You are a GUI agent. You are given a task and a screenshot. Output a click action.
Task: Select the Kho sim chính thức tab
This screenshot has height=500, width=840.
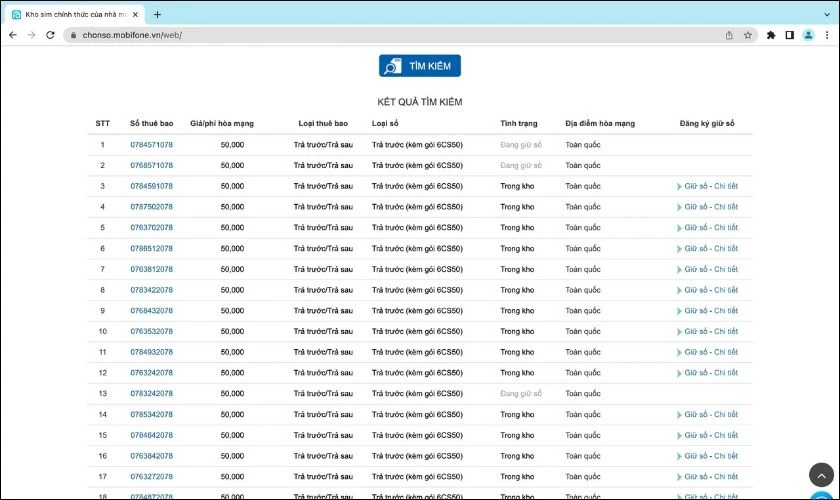tap(70, 14)
